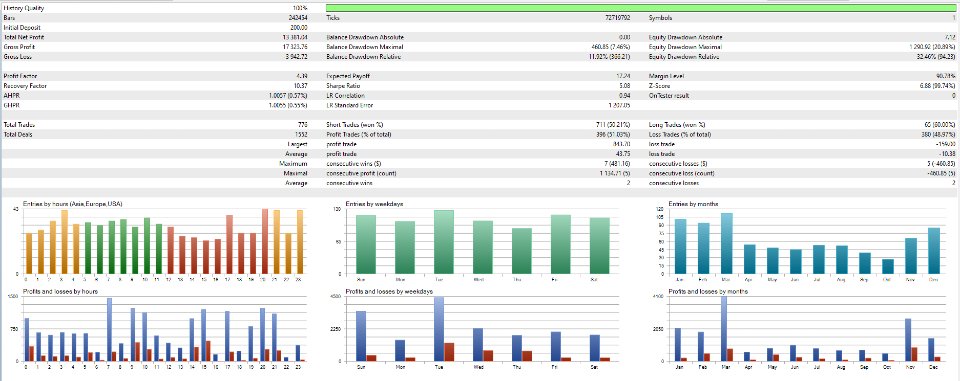Select the Z-Score label
This screenshot has height=381, width=960.
coord(660,85)
